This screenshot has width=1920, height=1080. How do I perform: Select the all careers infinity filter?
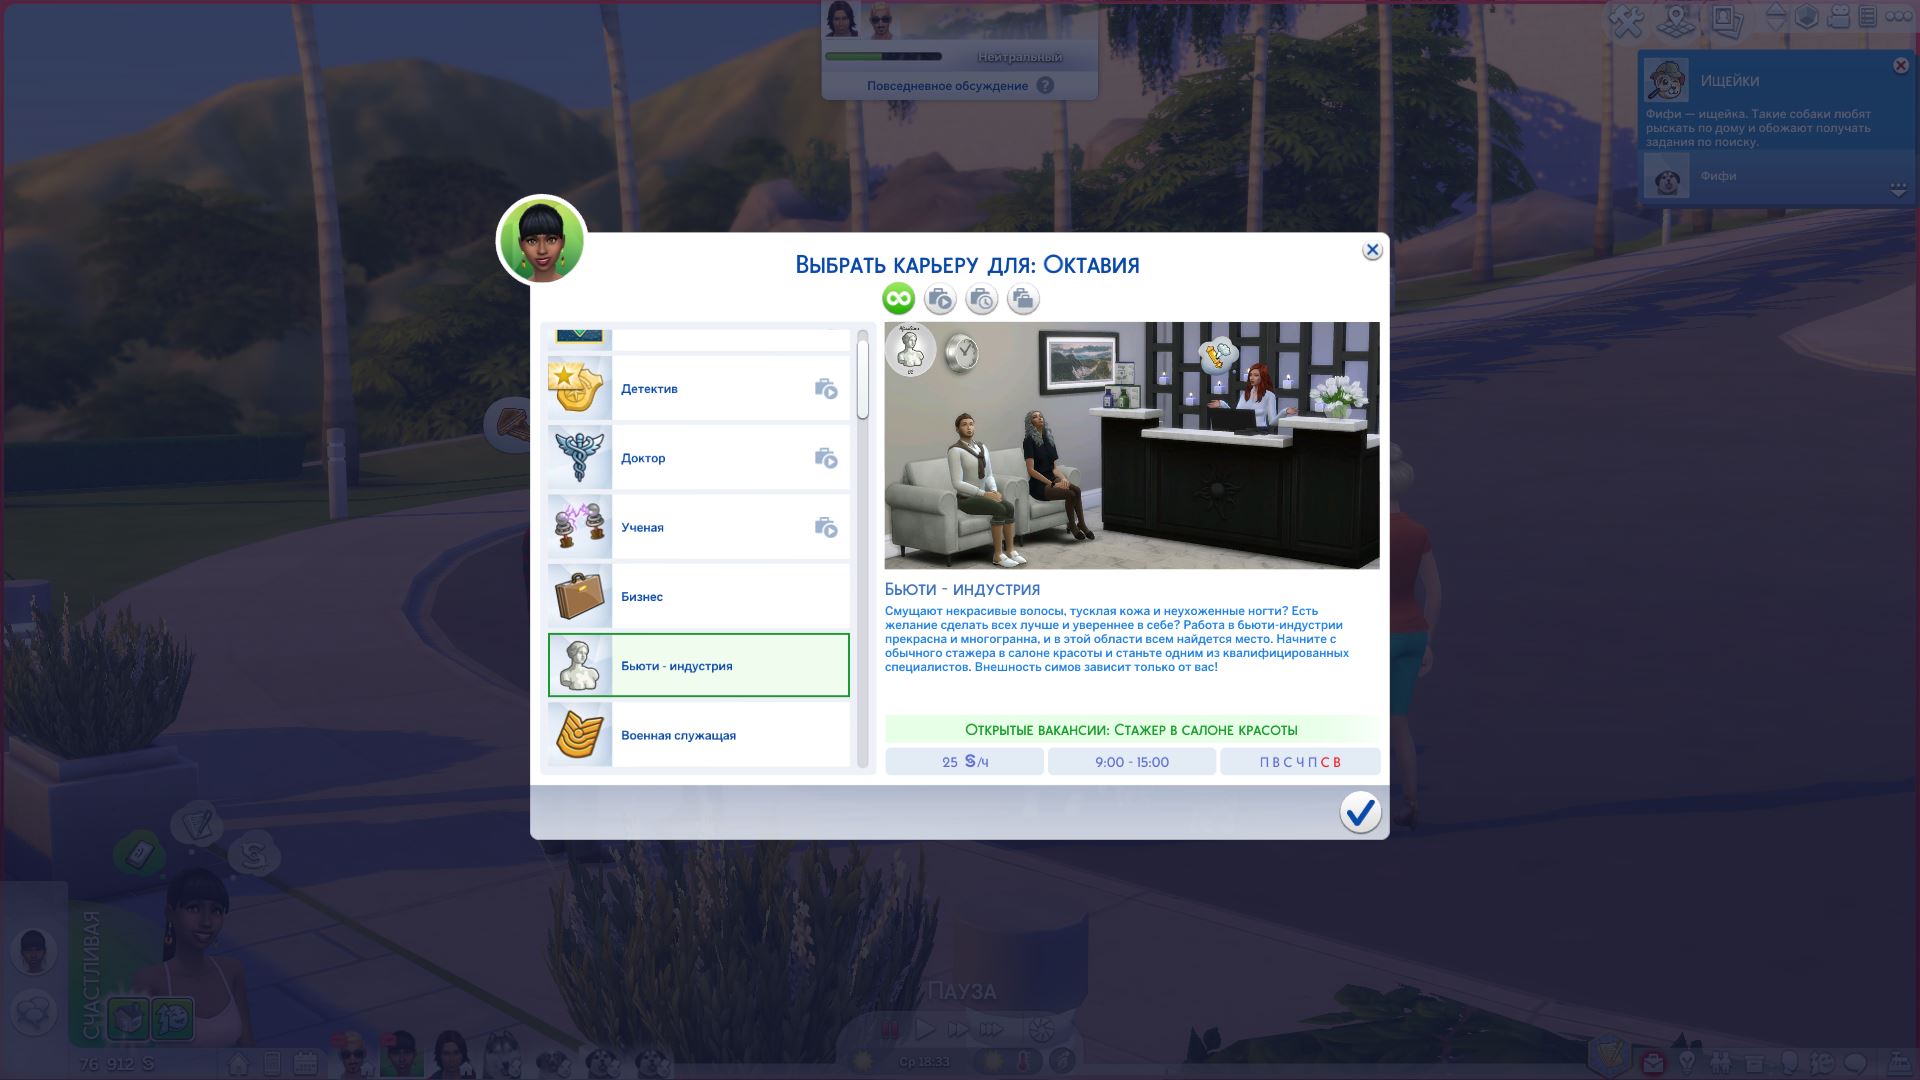[x=898, y=298]
